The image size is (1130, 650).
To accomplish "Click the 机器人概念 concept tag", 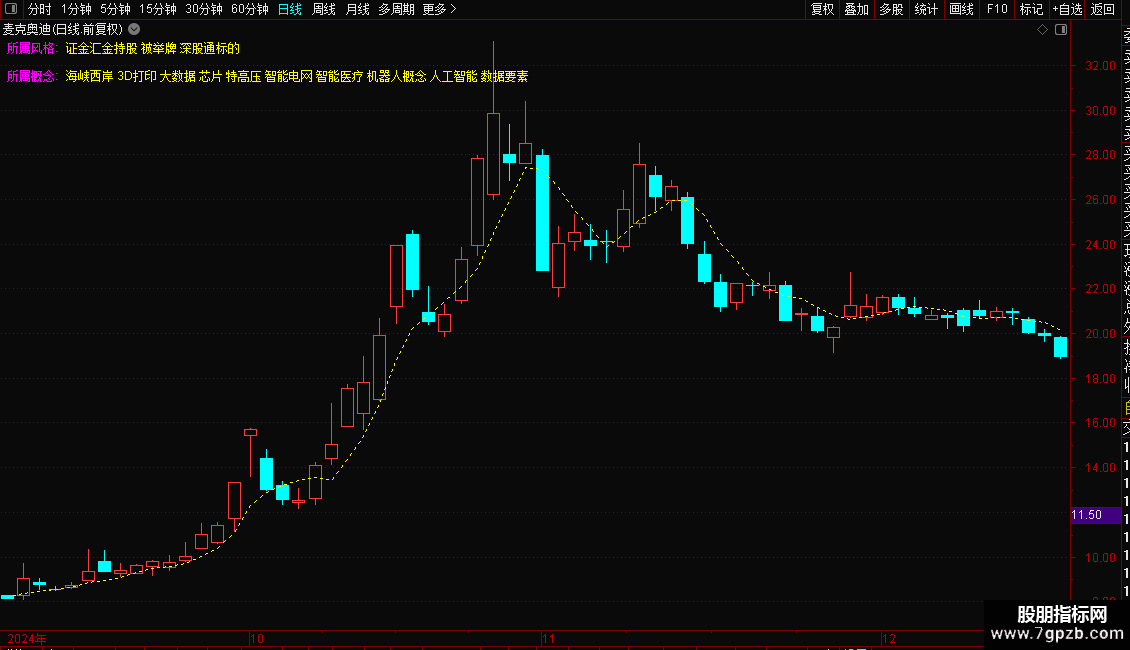I will coord(396,76).
